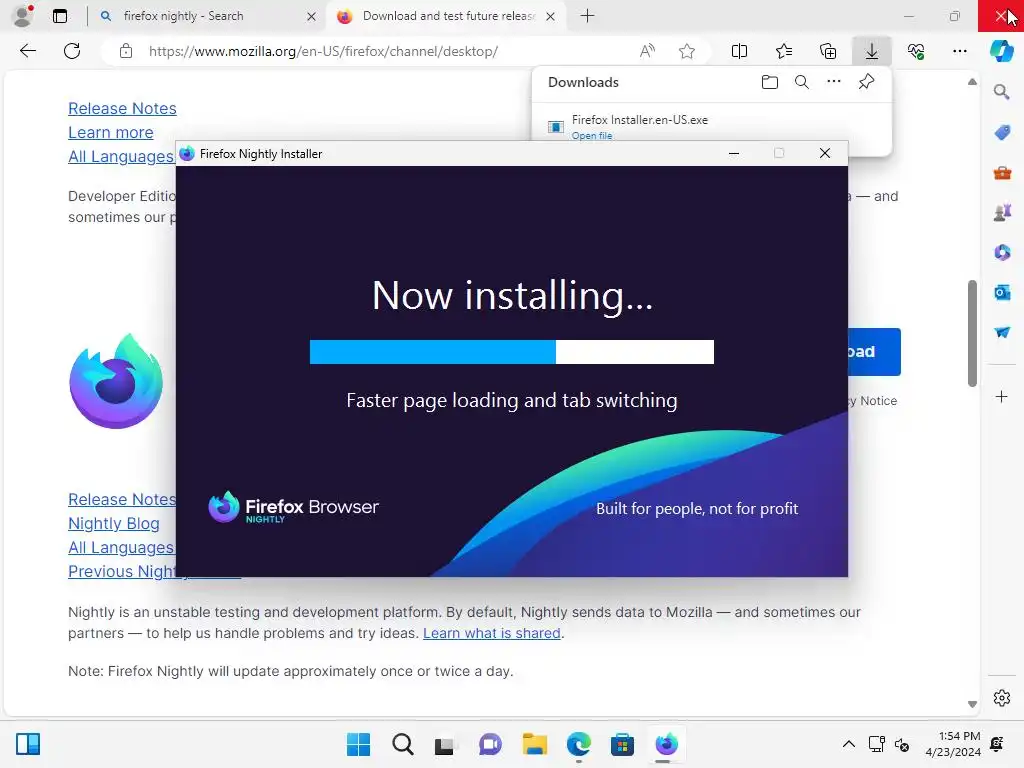1024x768 pixels.
Task: Open sidebar Games chess icon
Action: (1002, 212)
